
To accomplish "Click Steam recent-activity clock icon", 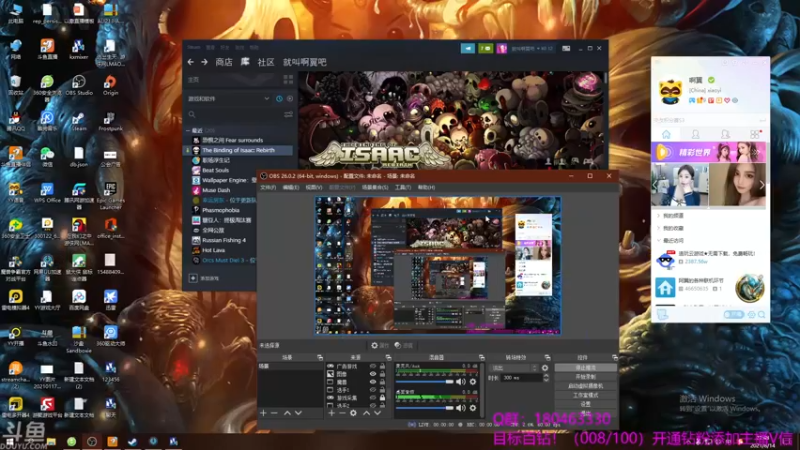I will (279, 98).
